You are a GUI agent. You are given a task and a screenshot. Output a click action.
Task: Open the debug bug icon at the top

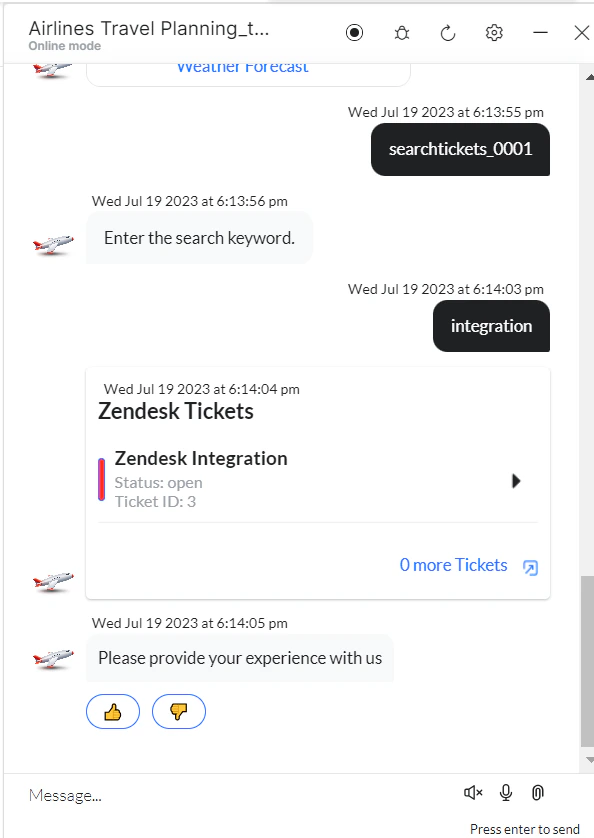tap(401, 32)
